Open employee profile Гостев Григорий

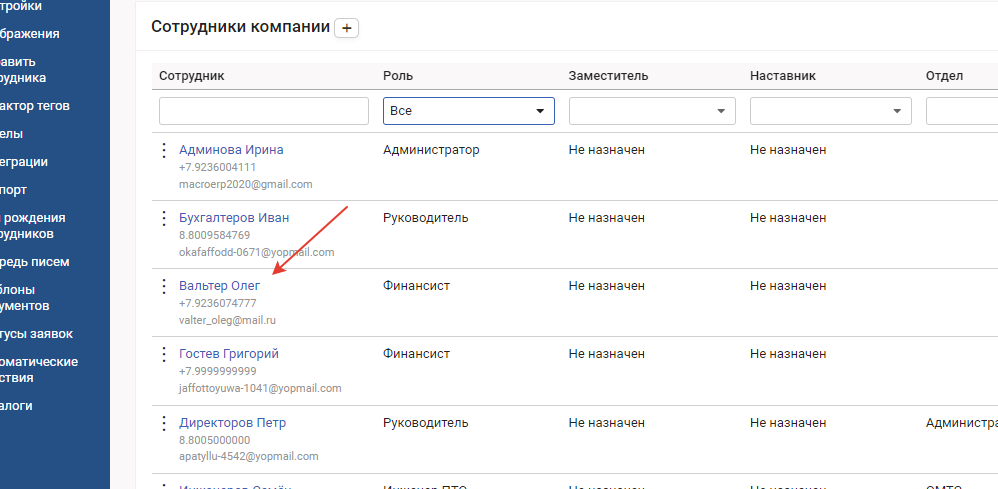[x=228, y=354]
